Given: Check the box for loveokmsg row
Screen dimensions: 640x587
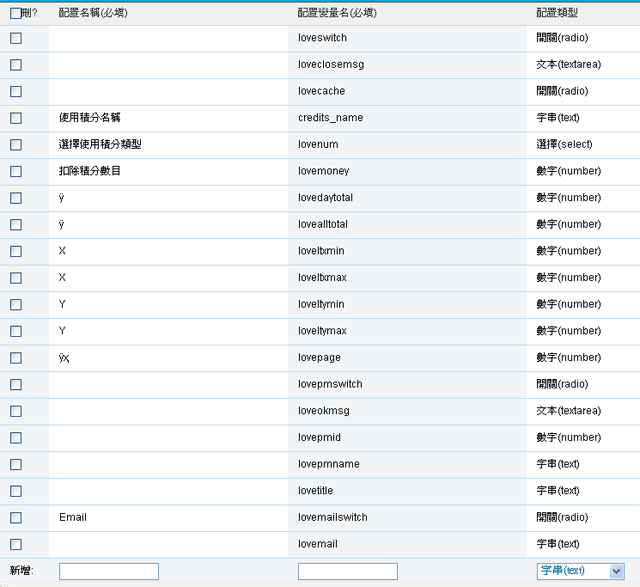Looking at the screenshot, I should (16, 411).
